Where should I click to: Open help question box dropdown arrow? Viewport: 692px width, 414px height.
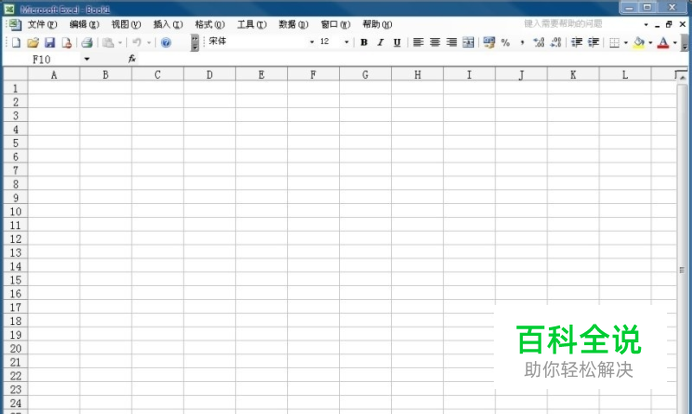[x=646, y=25]
